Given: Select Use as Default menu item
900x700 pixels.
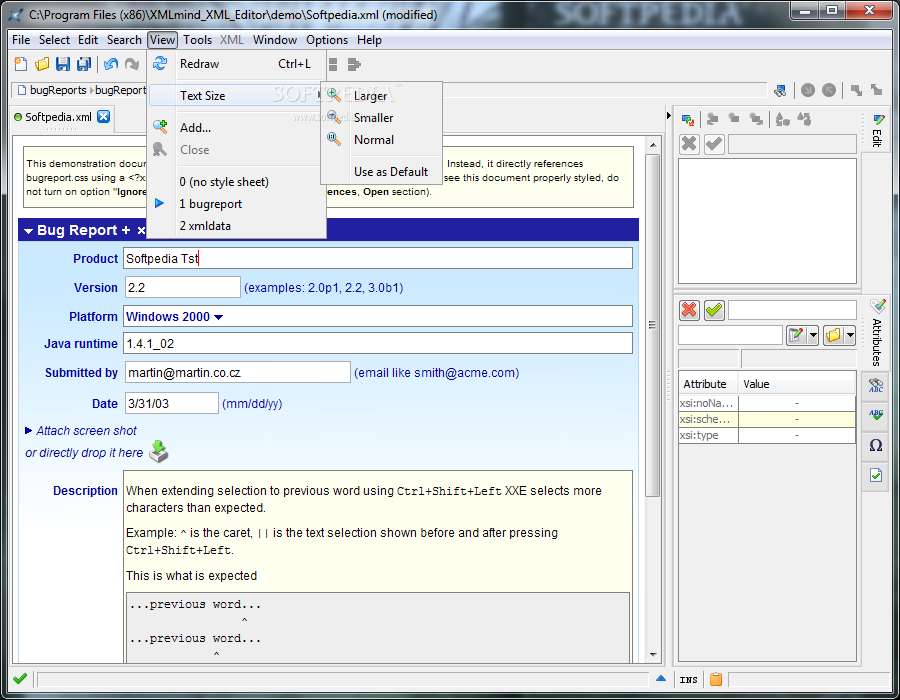Looking at the screenshot, I should pos(391,172).
